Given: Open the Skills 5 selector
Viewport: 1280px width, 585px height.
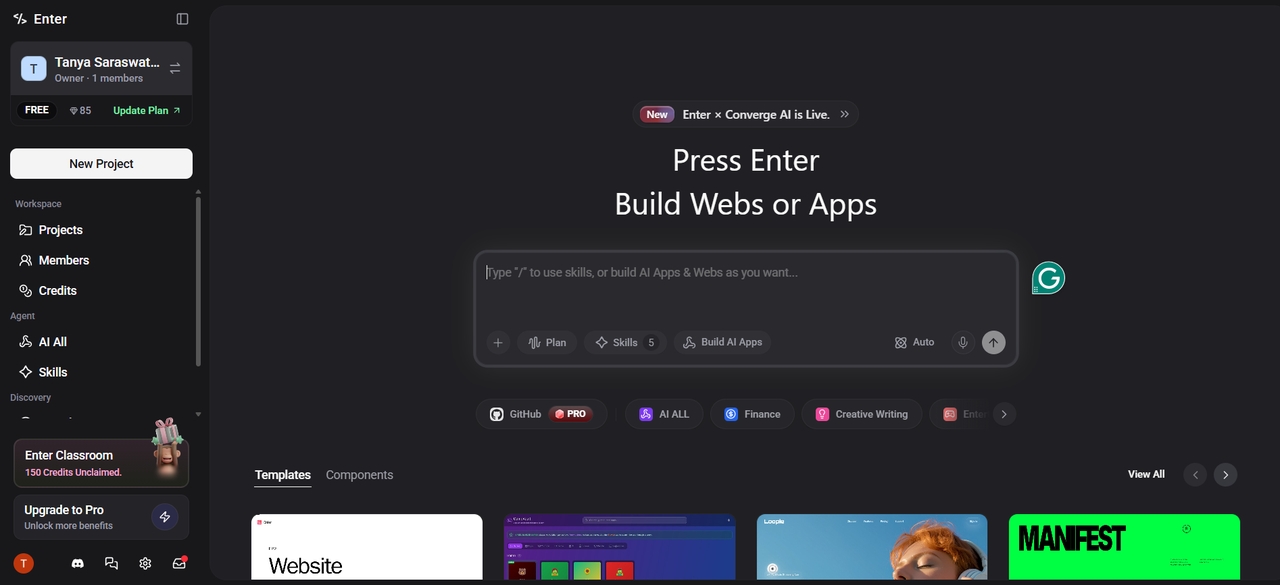Looking at the screenshot, I should pos(625,342).
